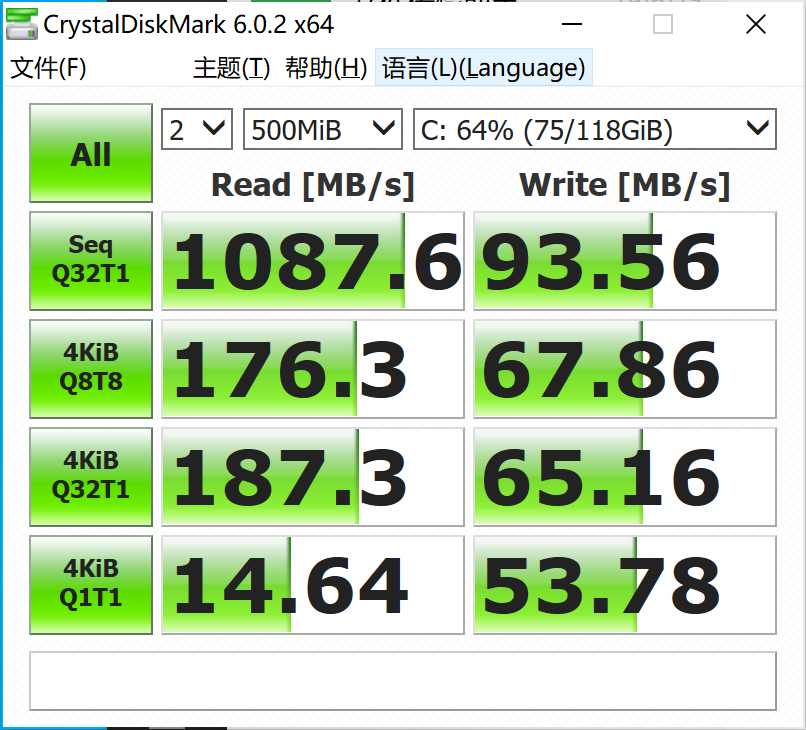806x730 pixels.
Task: Run all benchmarks with the All button
Action: [x=91, y=153]
